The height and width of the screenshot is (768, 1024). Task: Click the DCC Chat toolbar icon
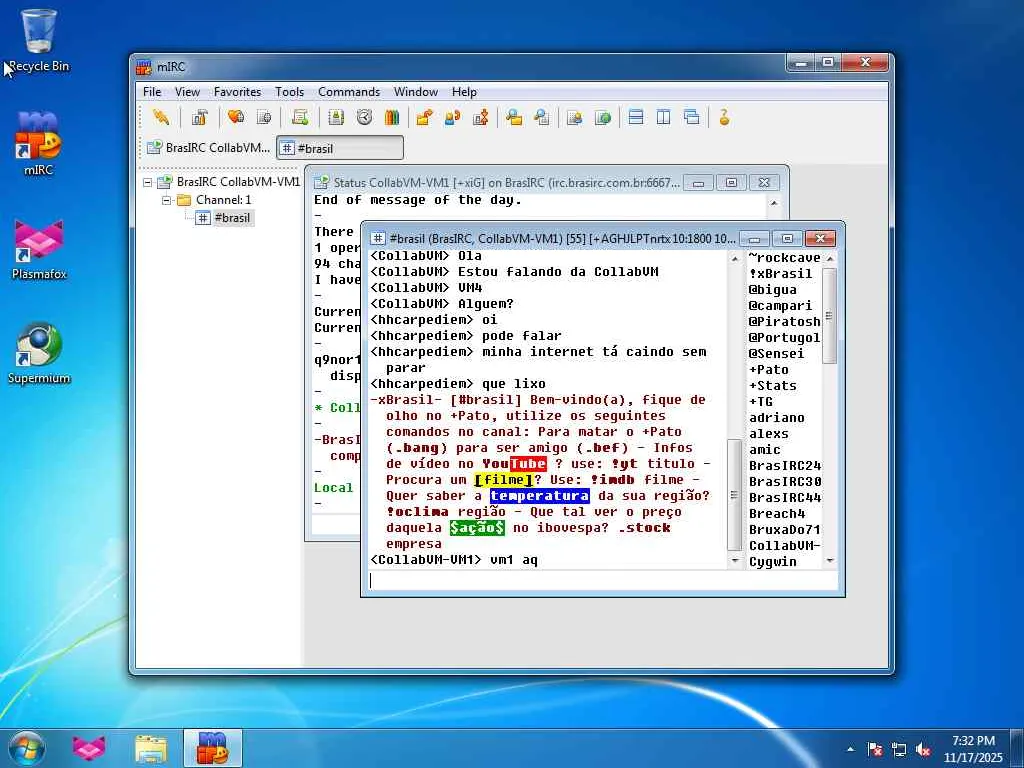click(x=453, y=118)
